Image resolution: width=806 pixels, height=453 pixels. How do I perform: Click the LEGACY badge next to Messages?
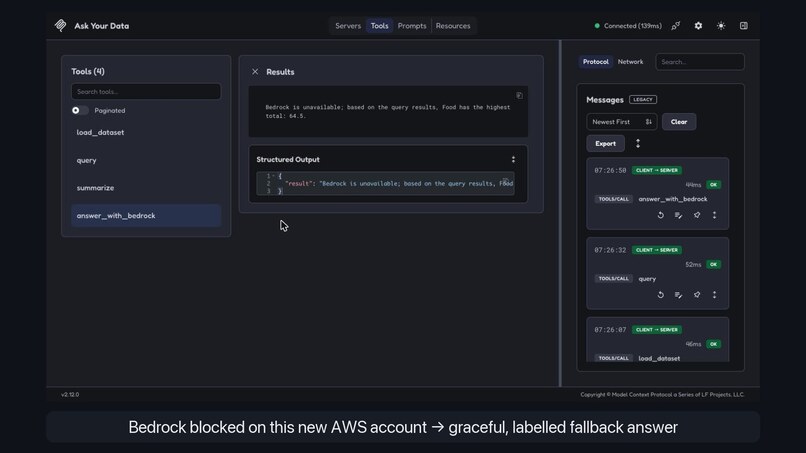tap(643, 100)
